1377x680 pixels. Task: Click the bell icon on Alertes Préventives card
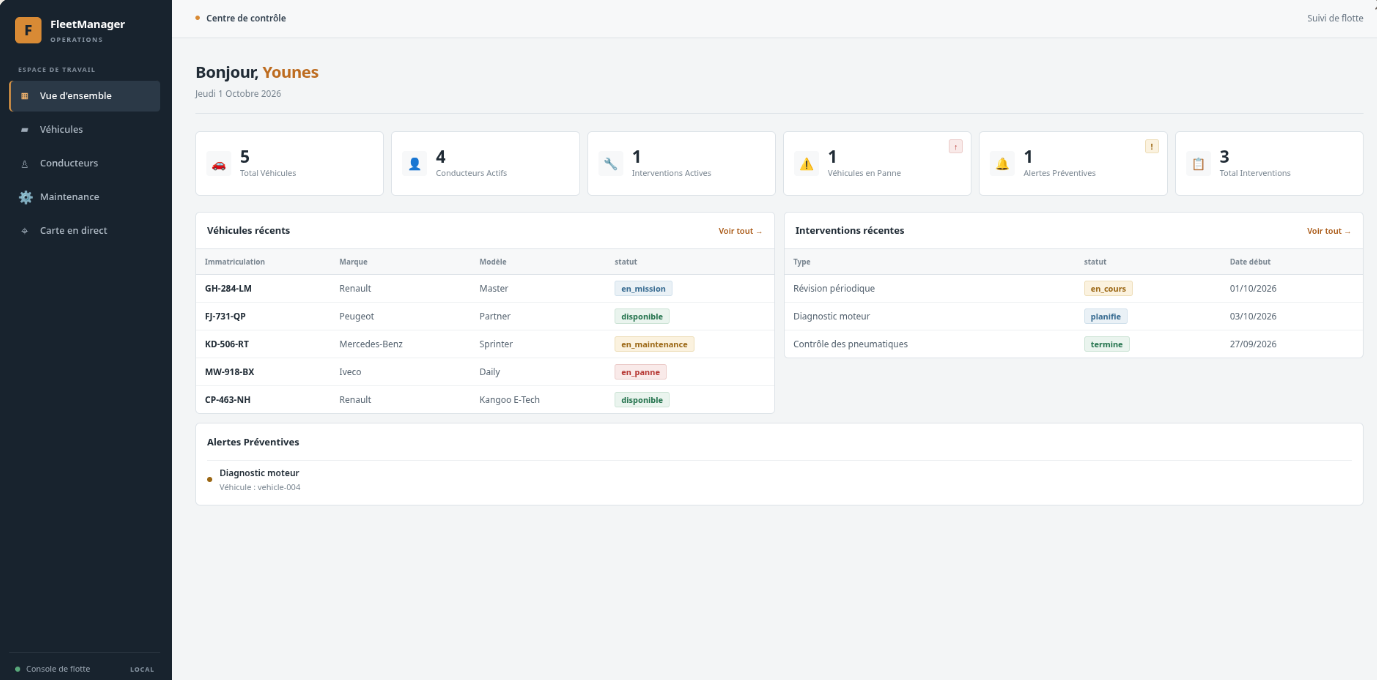pos(1003,164)
